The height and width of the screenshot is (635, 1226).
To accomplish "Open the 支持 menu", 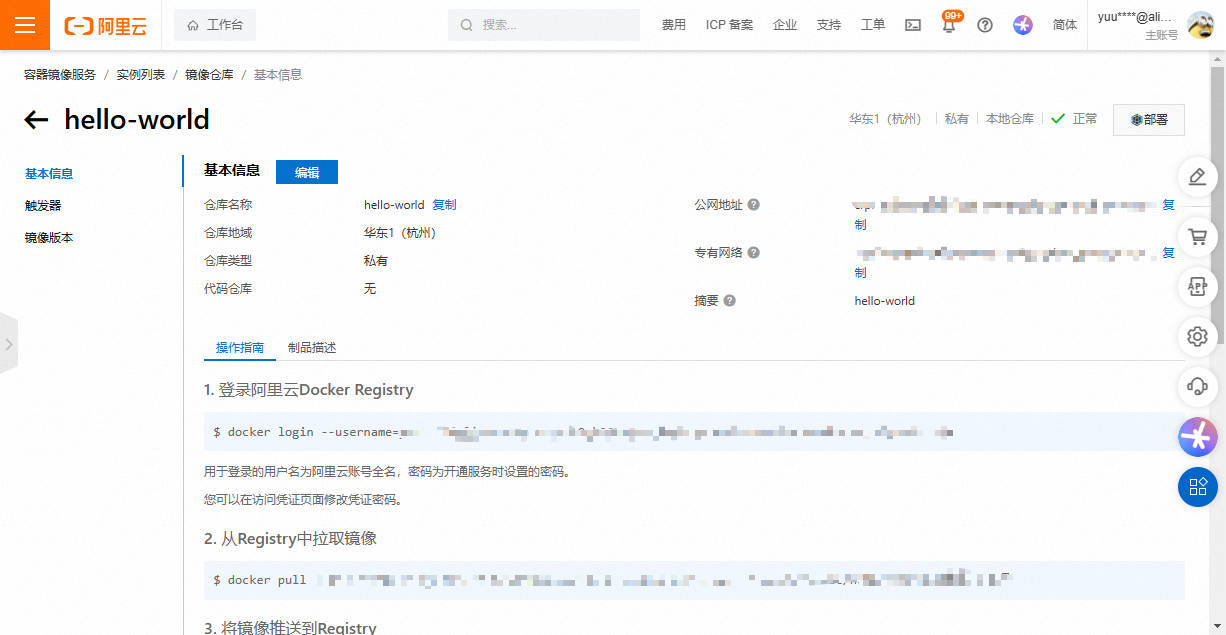I will tap(829, 25).
